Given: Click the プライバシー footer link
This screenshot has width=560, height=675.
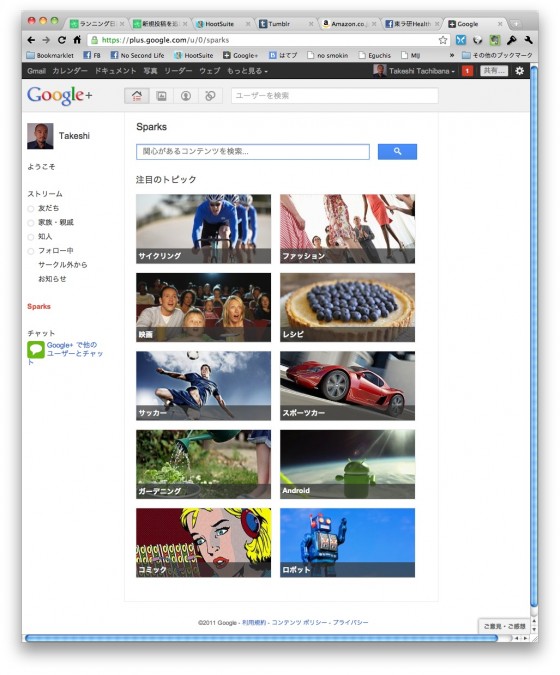Looking at the screenshot, I should (x=350, y=622).
